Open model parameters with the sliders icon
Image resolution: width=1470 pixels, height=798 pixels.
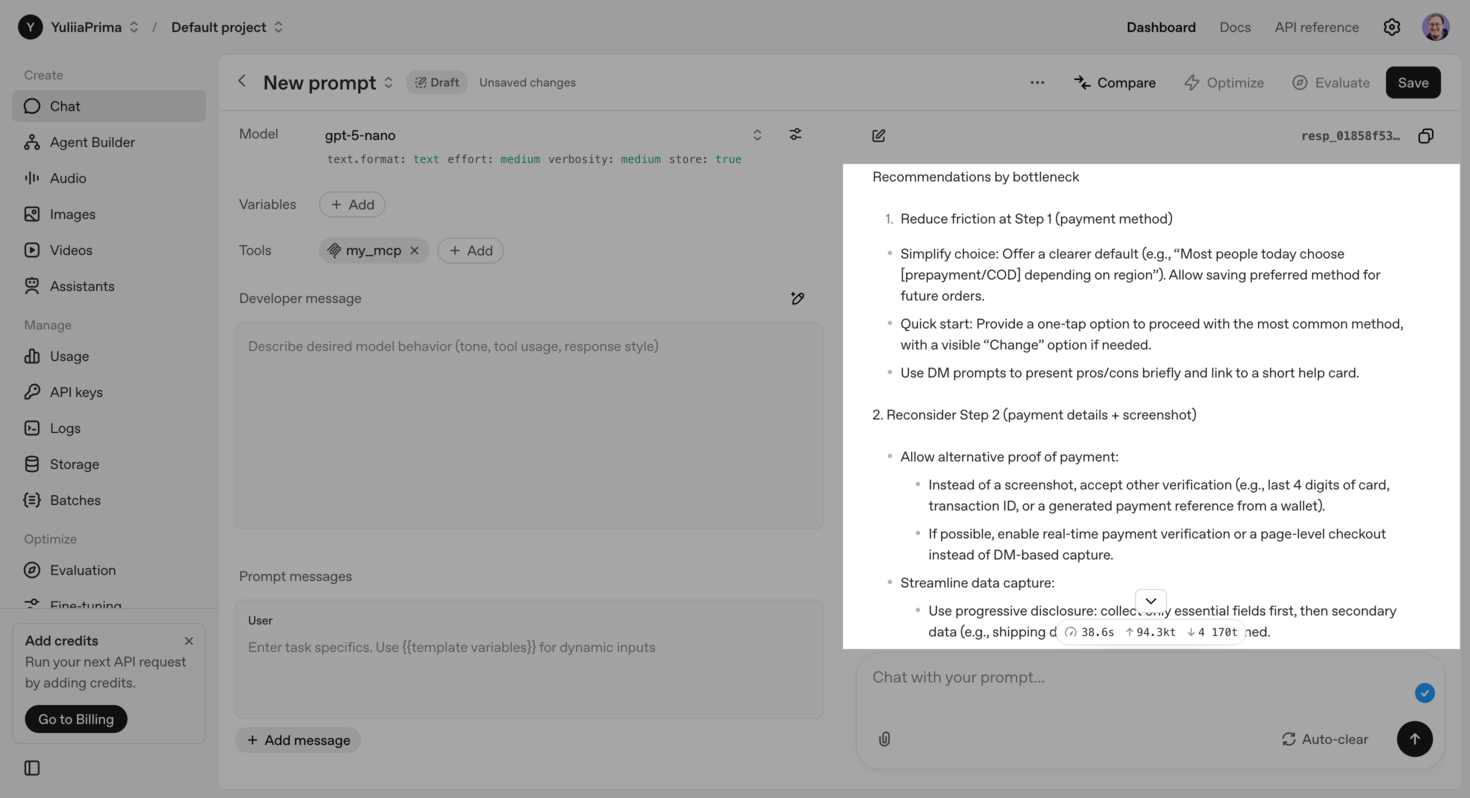click(795, 133)
